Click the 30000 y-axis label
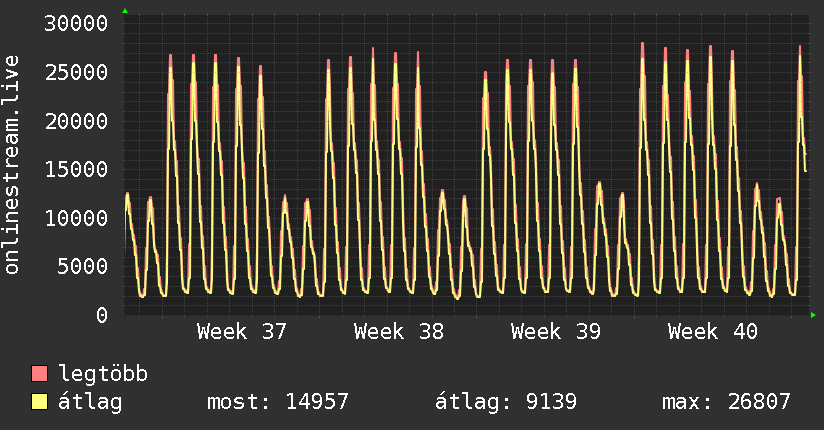Viewport: 824px width, 430px height. [76, 24]
